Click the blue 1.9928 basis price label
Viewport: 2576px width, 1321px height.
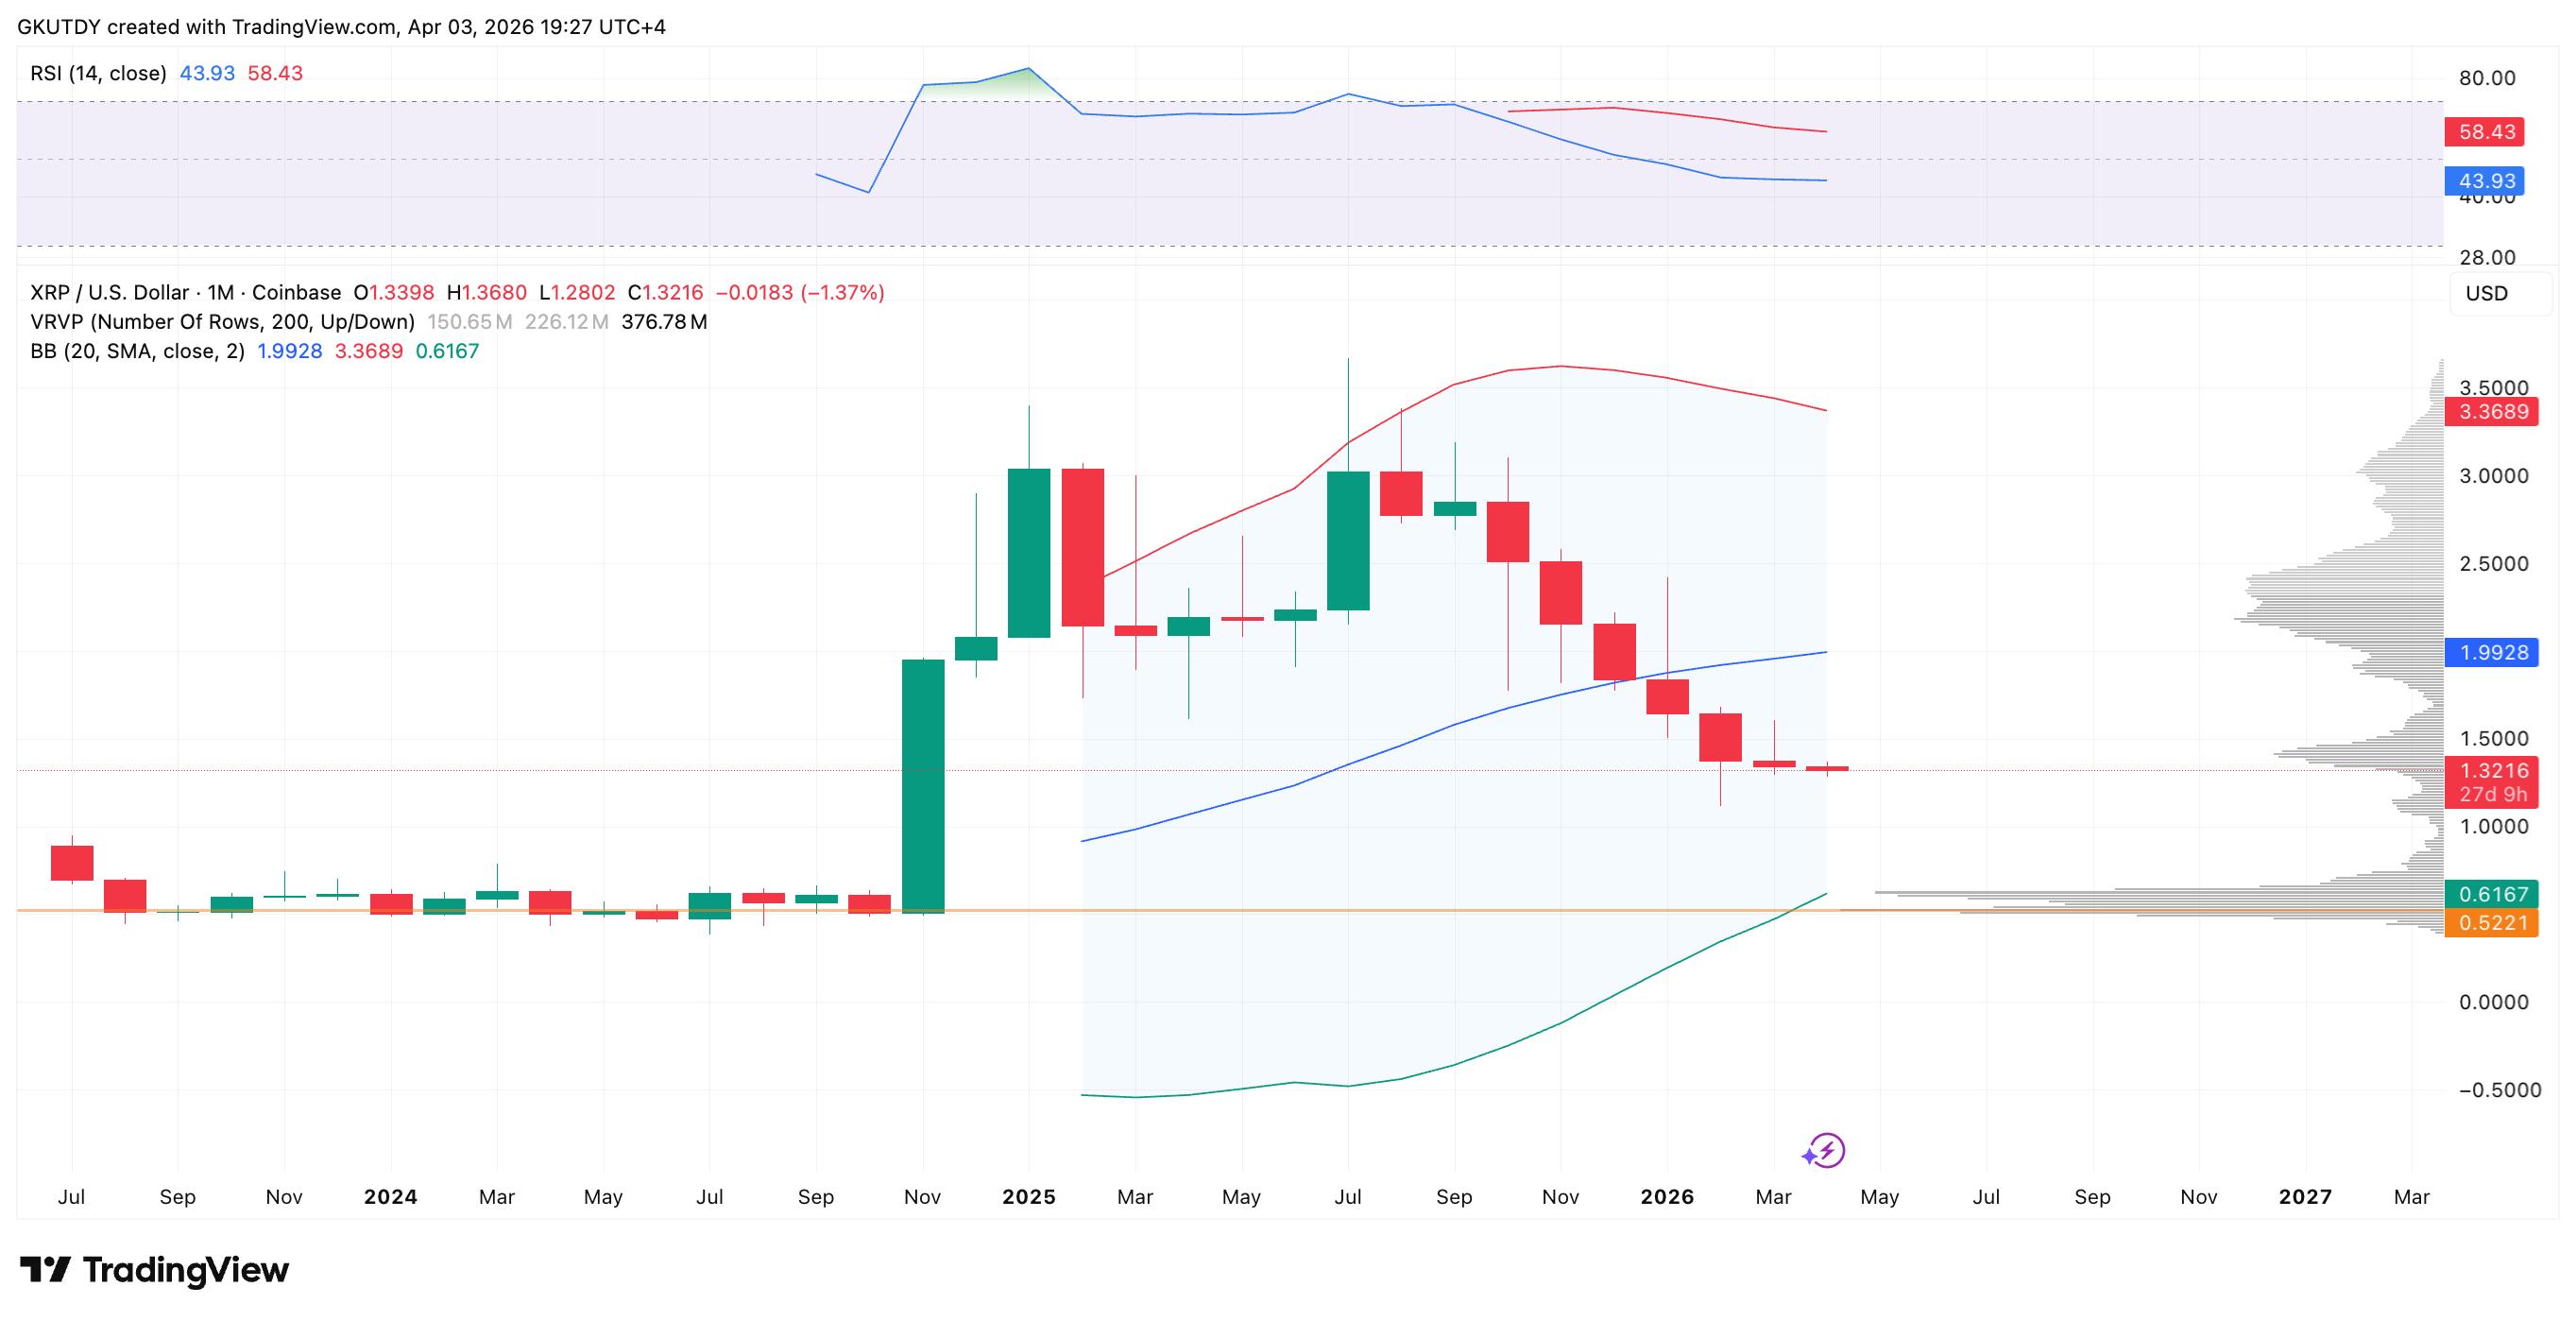[x=2491, y=653]
